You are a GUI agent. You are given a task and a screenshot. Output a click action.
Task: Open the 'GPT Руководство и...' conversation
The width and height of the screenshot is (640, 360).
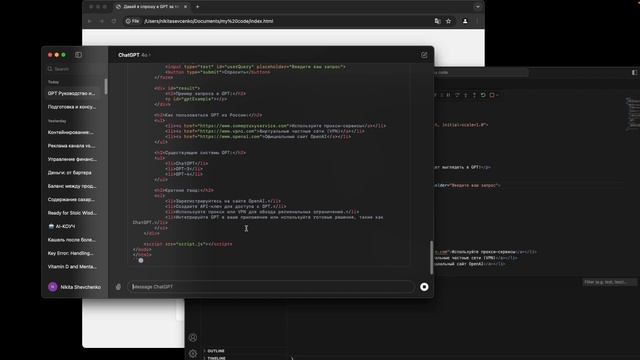pos(73,93)
